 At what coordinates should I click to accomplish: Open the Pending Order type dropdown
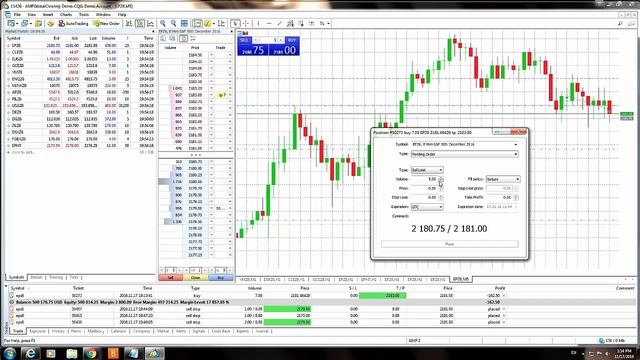[464, 154]
